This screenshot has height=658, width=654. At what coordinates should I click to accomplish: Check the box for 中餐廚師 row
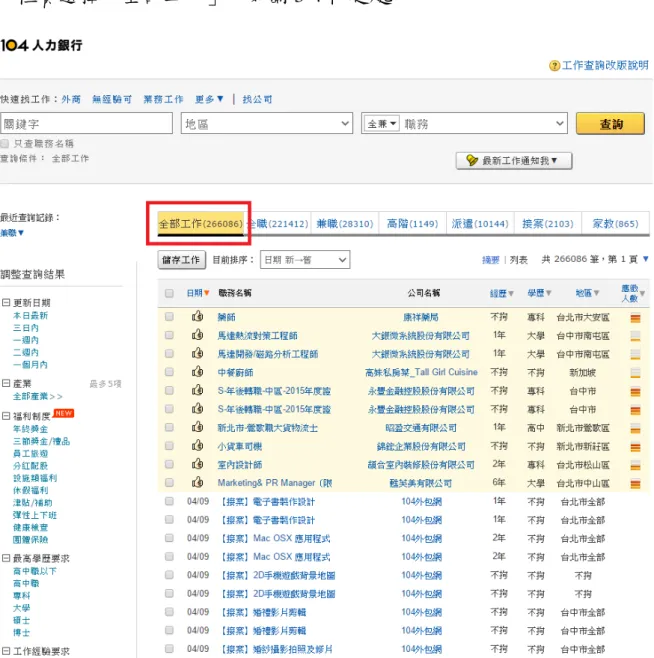coord(169,372)
